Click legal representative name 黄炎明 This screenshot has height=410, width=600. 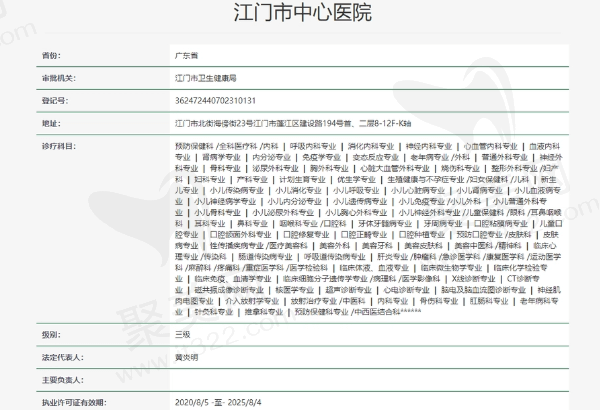click(186, 357)
